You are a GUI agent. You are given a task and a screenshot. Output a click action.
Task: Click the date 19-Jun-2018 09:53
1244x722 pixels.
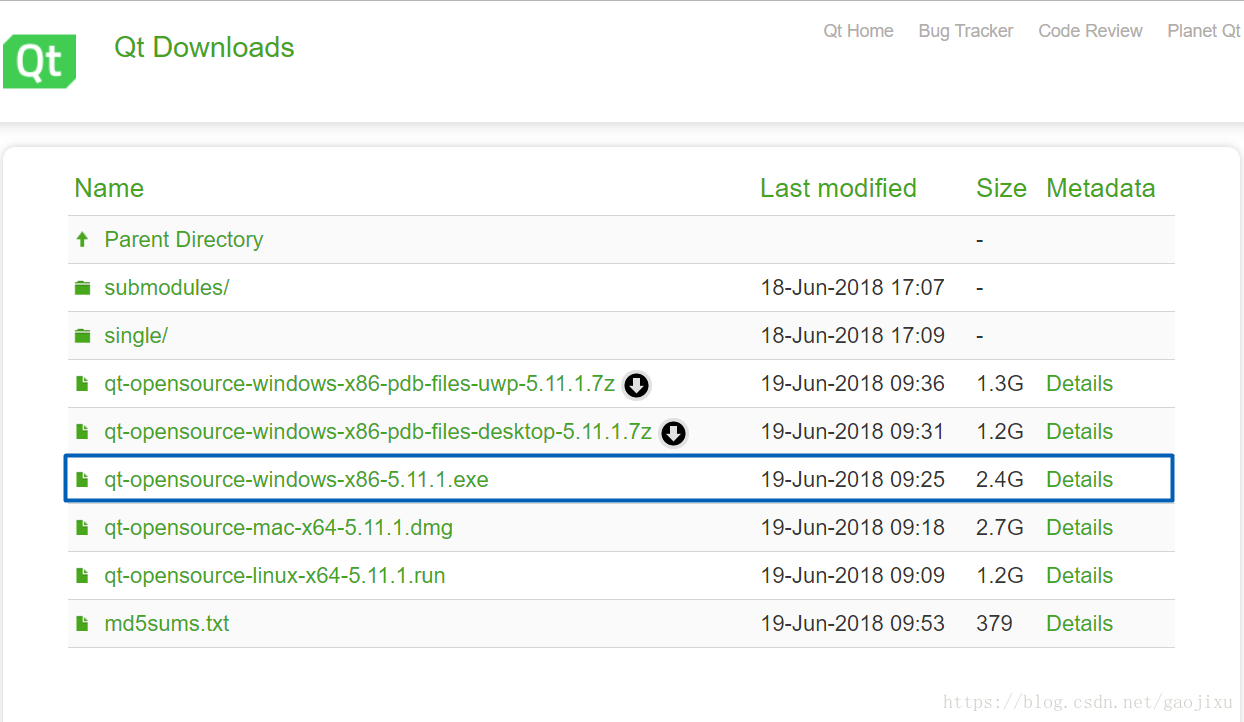click(852, 624)
